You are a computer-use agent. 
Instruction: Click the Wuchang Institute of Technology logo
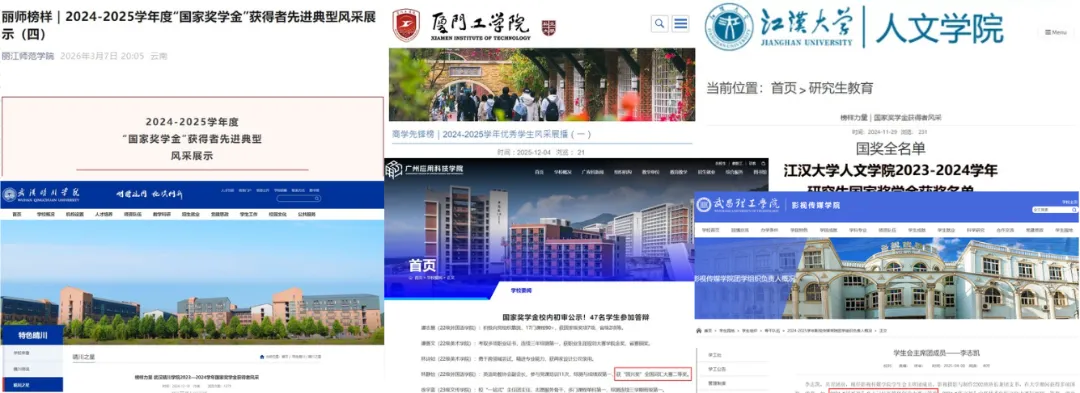(x=738, y=204)
